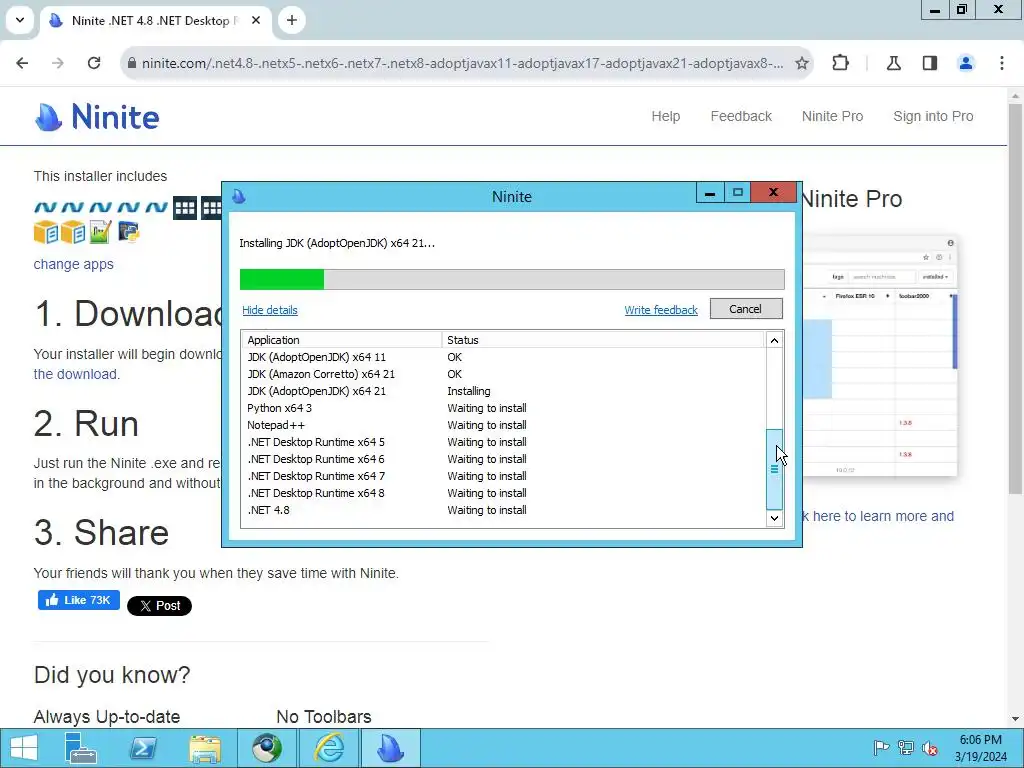Click Hide details in Ninite installer
1024x768 pixels.
tap(270, 310)
